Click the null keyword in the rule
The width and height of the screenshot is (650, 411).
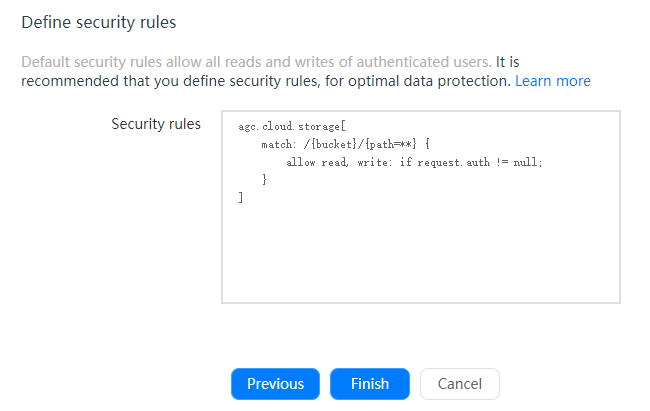pos(526,163)
